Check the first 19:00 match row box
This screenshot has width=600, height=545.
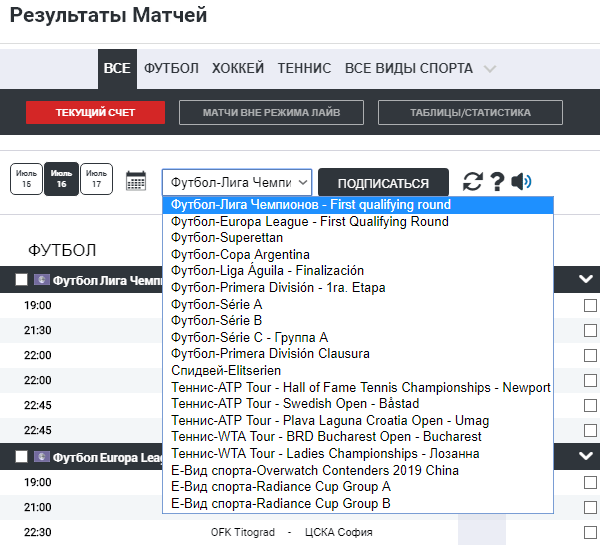pyautogui.click(x=590, y=305)
